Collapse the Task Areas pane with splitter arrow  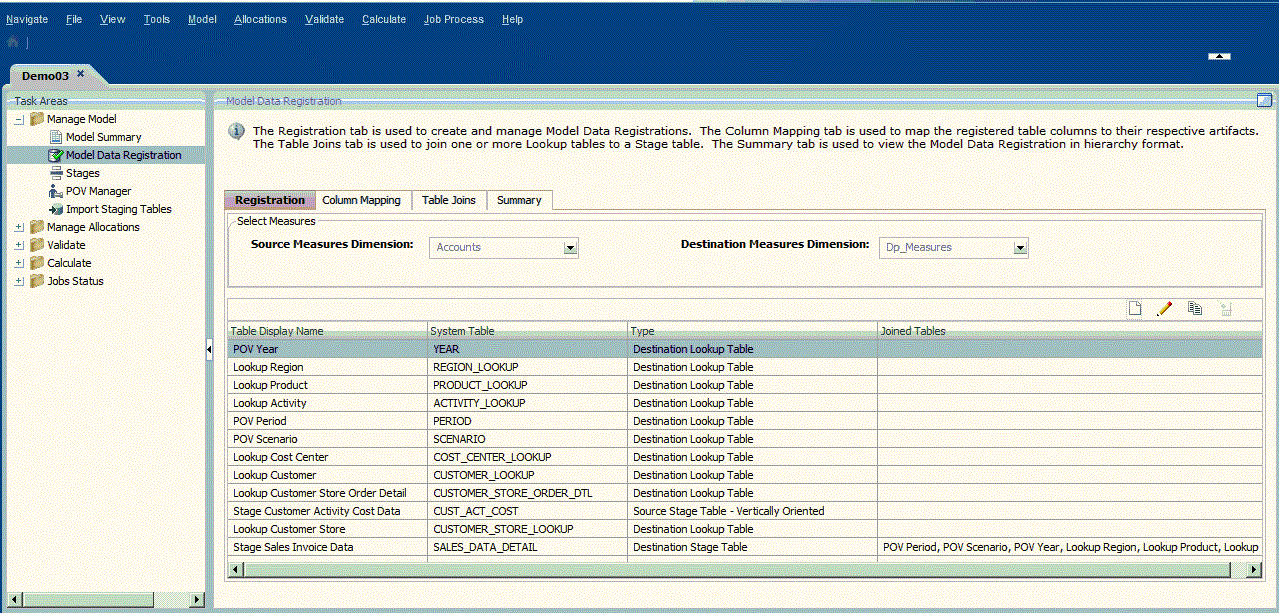point(209,349)
